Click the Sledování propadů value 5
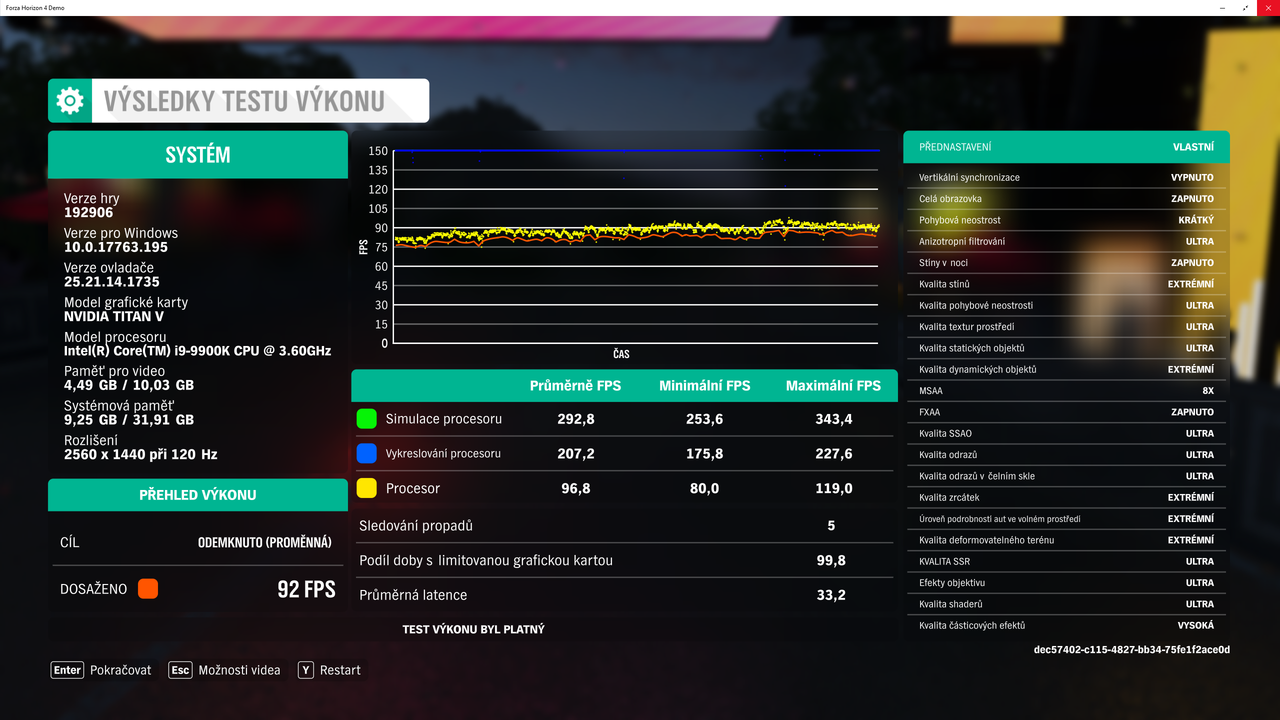This screenshot has height=720, width=1280. coord(831,526)
